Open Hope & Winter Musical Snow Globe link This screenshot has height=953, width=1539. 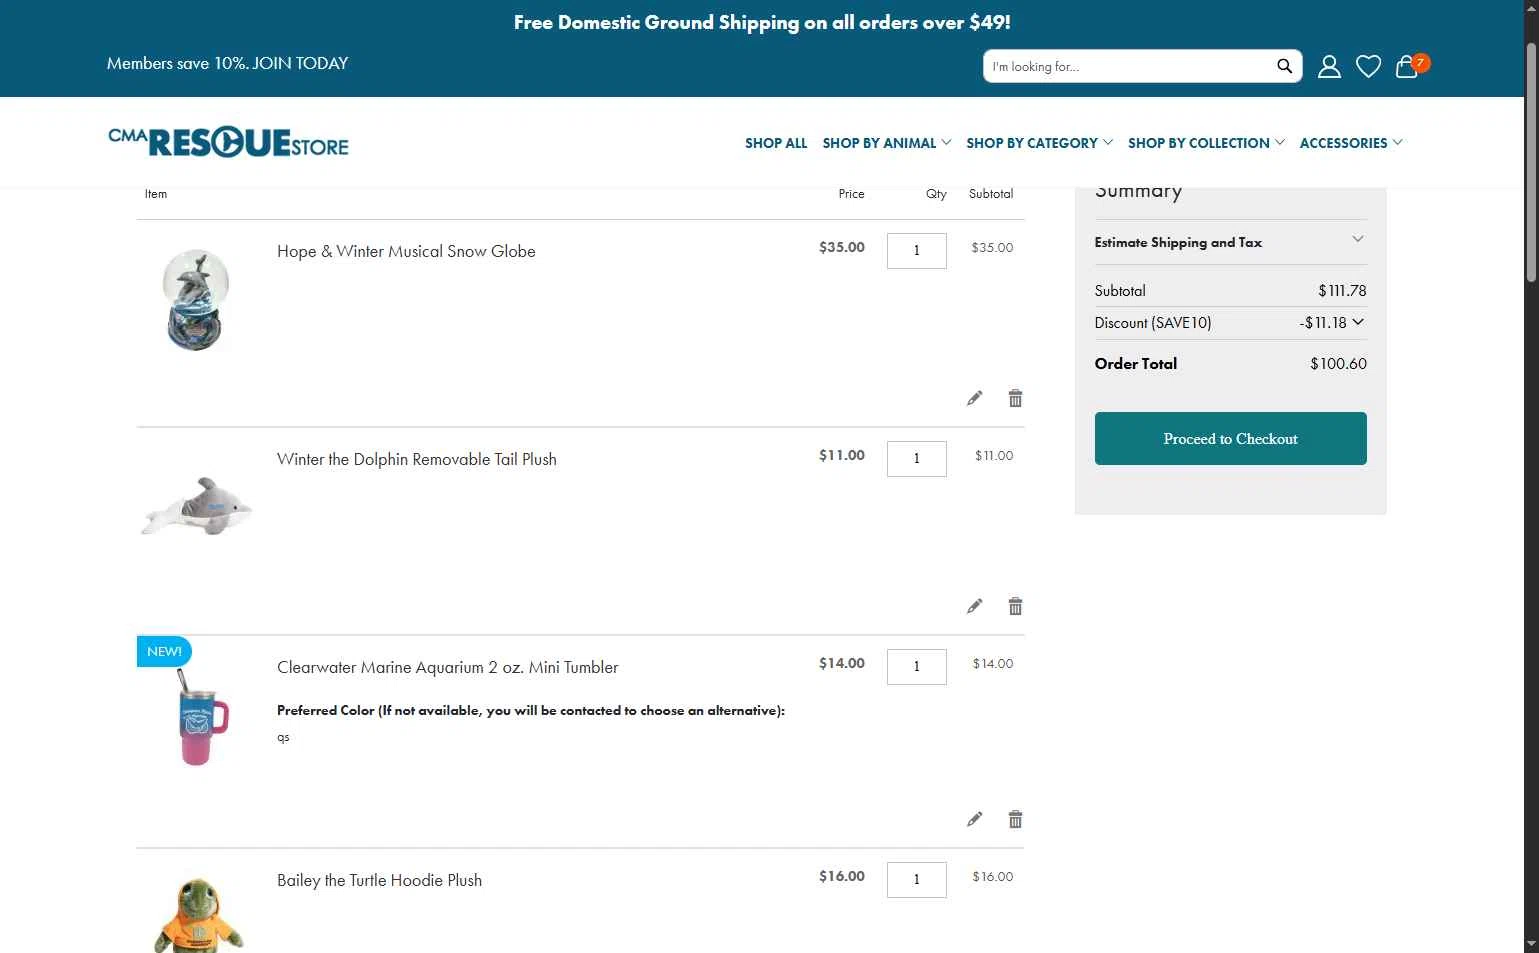406,251
